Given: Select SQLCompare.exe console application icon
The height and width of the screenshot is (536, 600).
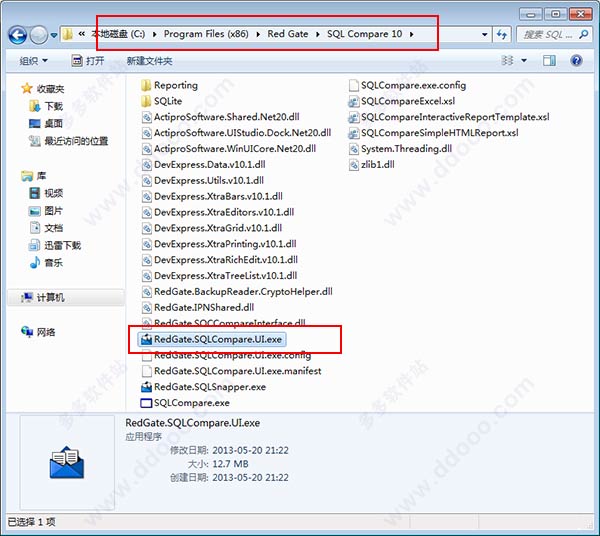Looking at the screenshot, I should pyautogui.click(x=146, y=403).
